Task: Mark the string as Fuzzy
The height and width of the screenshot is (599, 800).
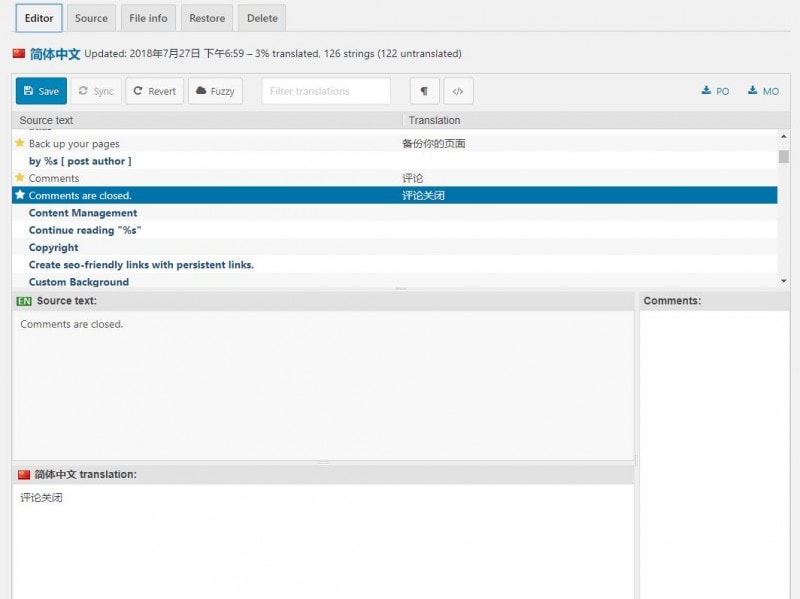Action: (215, 91)
